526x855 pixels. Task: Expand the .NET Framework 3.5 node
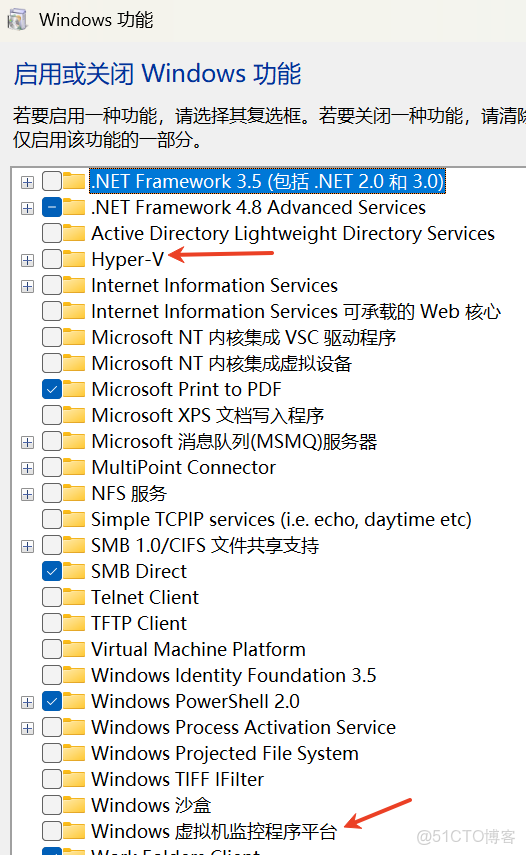tap(27, 182)
